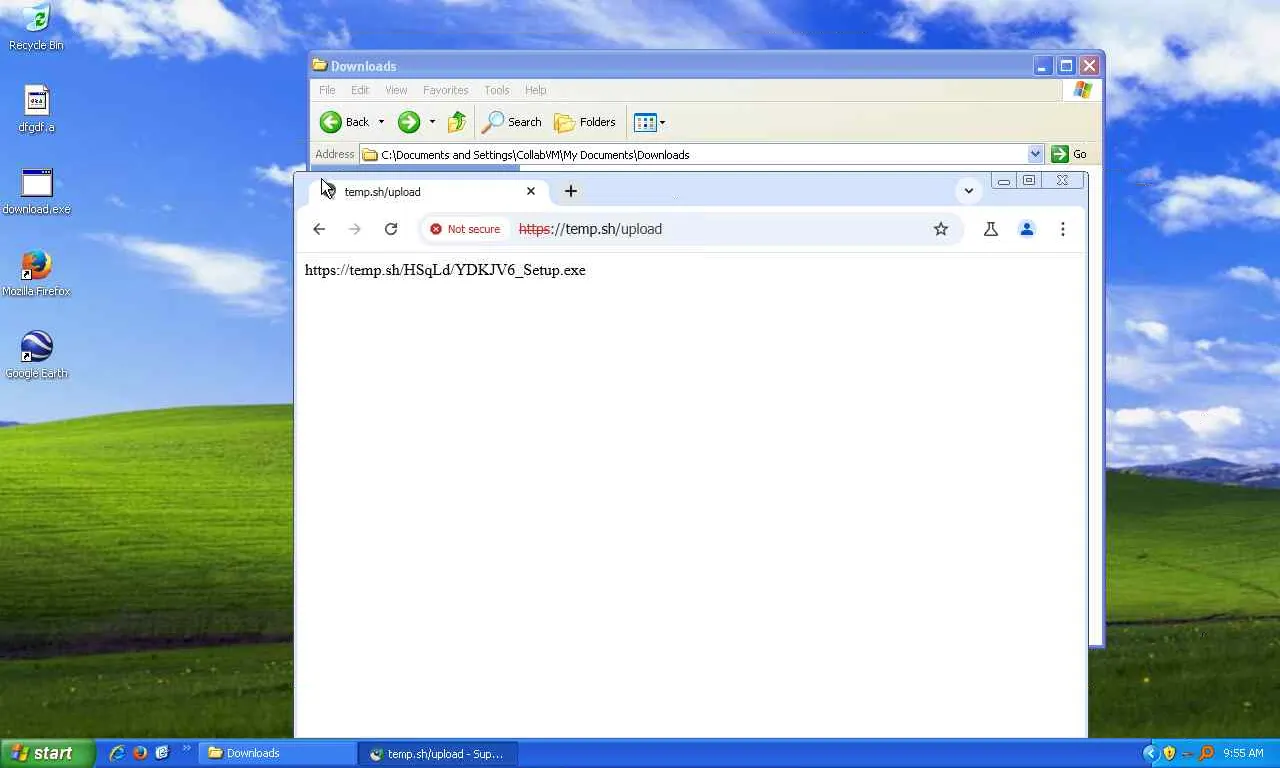The width and height of the screenshot is (1280, 768).
Task: Select the download.exe desktop icon
Action: 37,191
